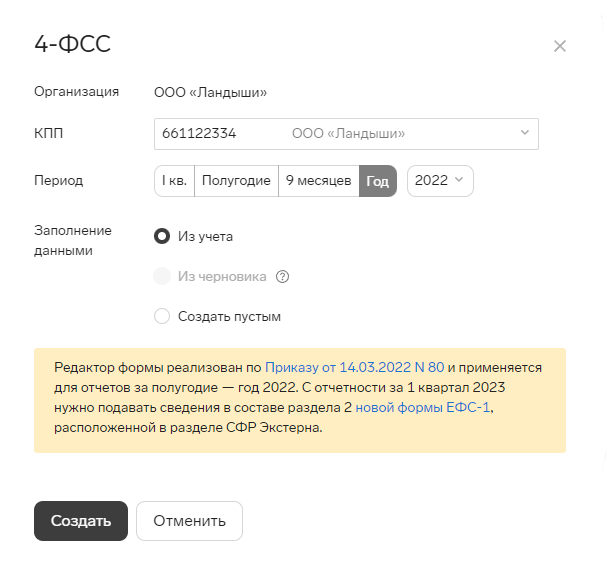Click the question mark help icon next to Из черновика
Image resolution: width=610 pixels, height=568 pixels.
tap(282, 277)
